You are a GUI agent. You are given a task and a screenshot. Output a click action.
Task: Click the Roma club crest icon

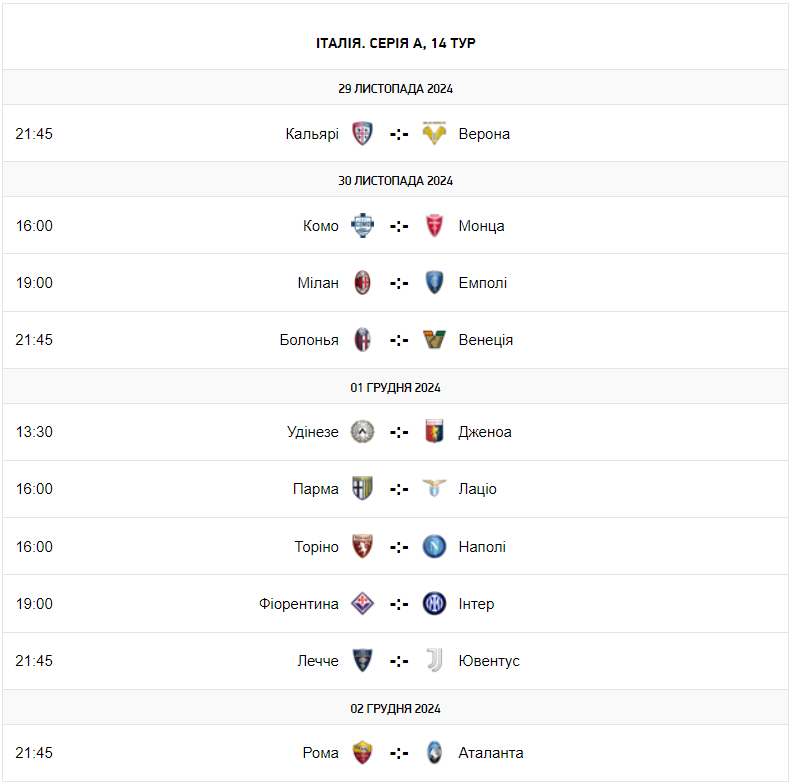(x=362, y=753)
